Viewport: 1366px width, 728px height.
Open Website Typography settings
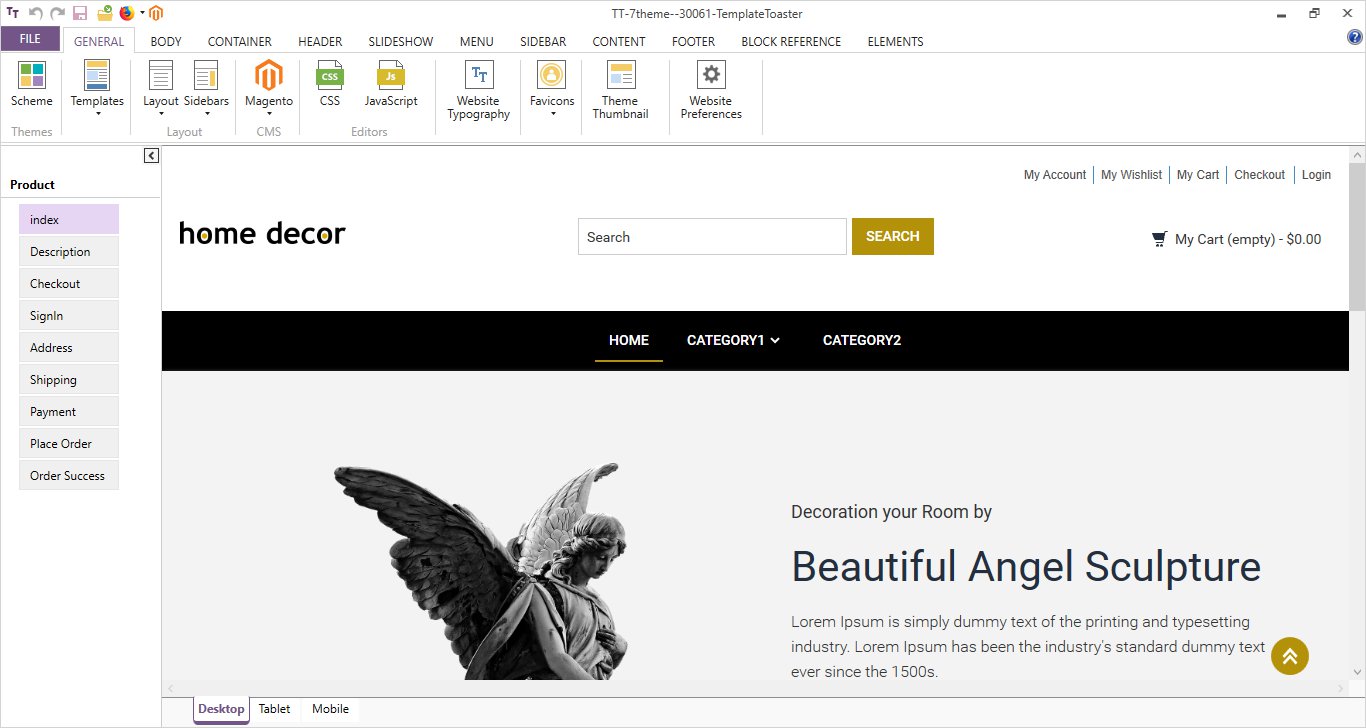click(478, 90)
